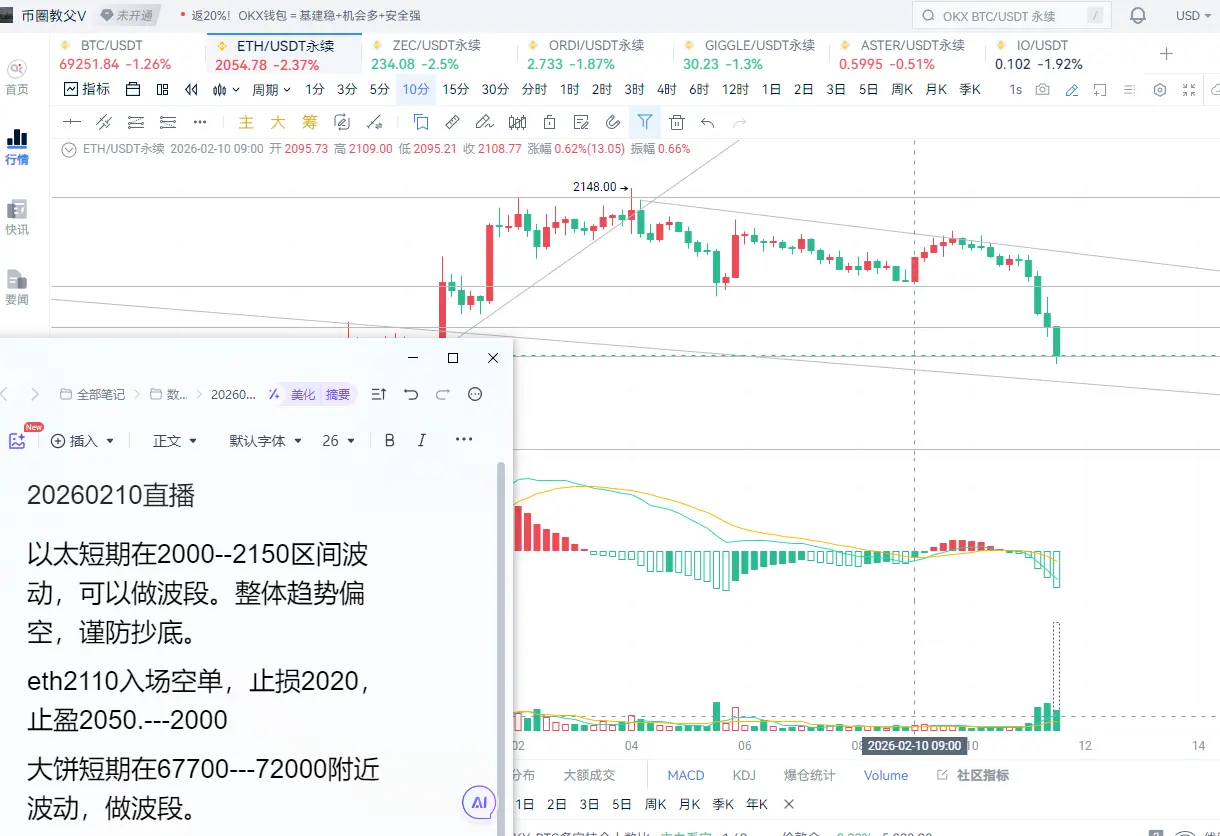
Task: Click the OKX BTC/USDT search field
Action: [1012, 16]
